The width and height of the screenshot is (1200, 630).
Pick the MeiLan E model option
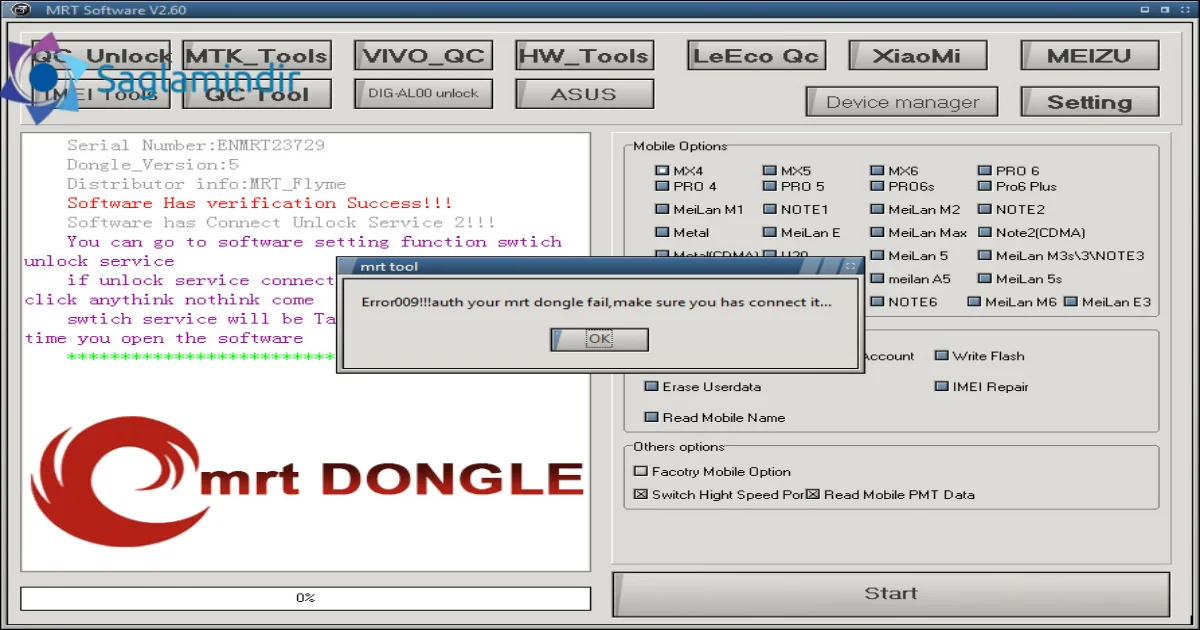[802, 232]
